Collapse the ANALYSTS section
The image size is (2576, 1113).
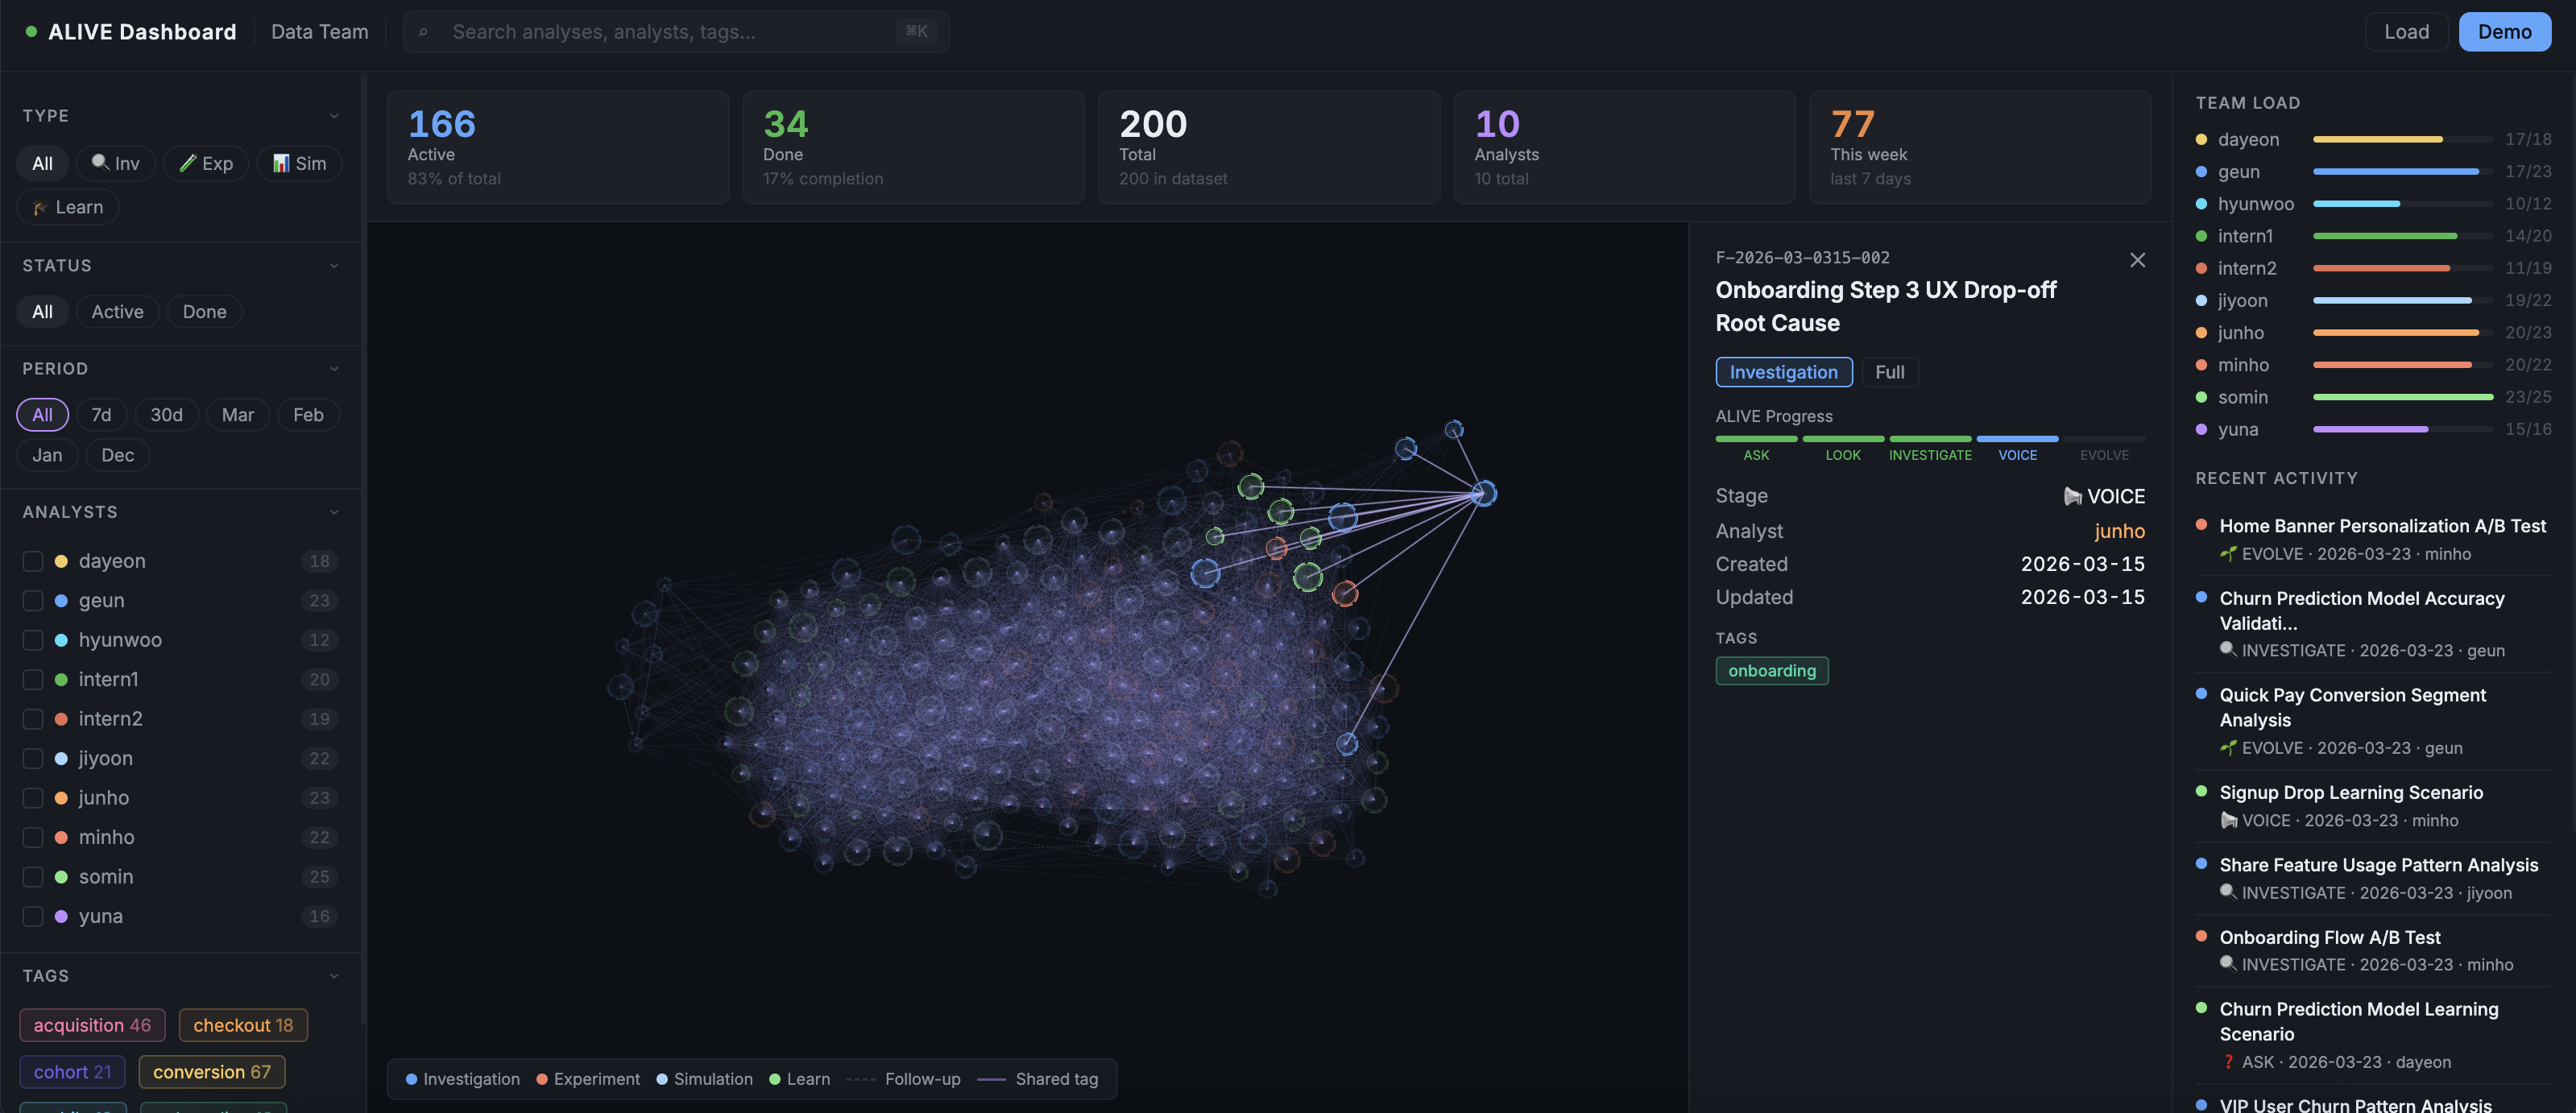coord(334,511)
